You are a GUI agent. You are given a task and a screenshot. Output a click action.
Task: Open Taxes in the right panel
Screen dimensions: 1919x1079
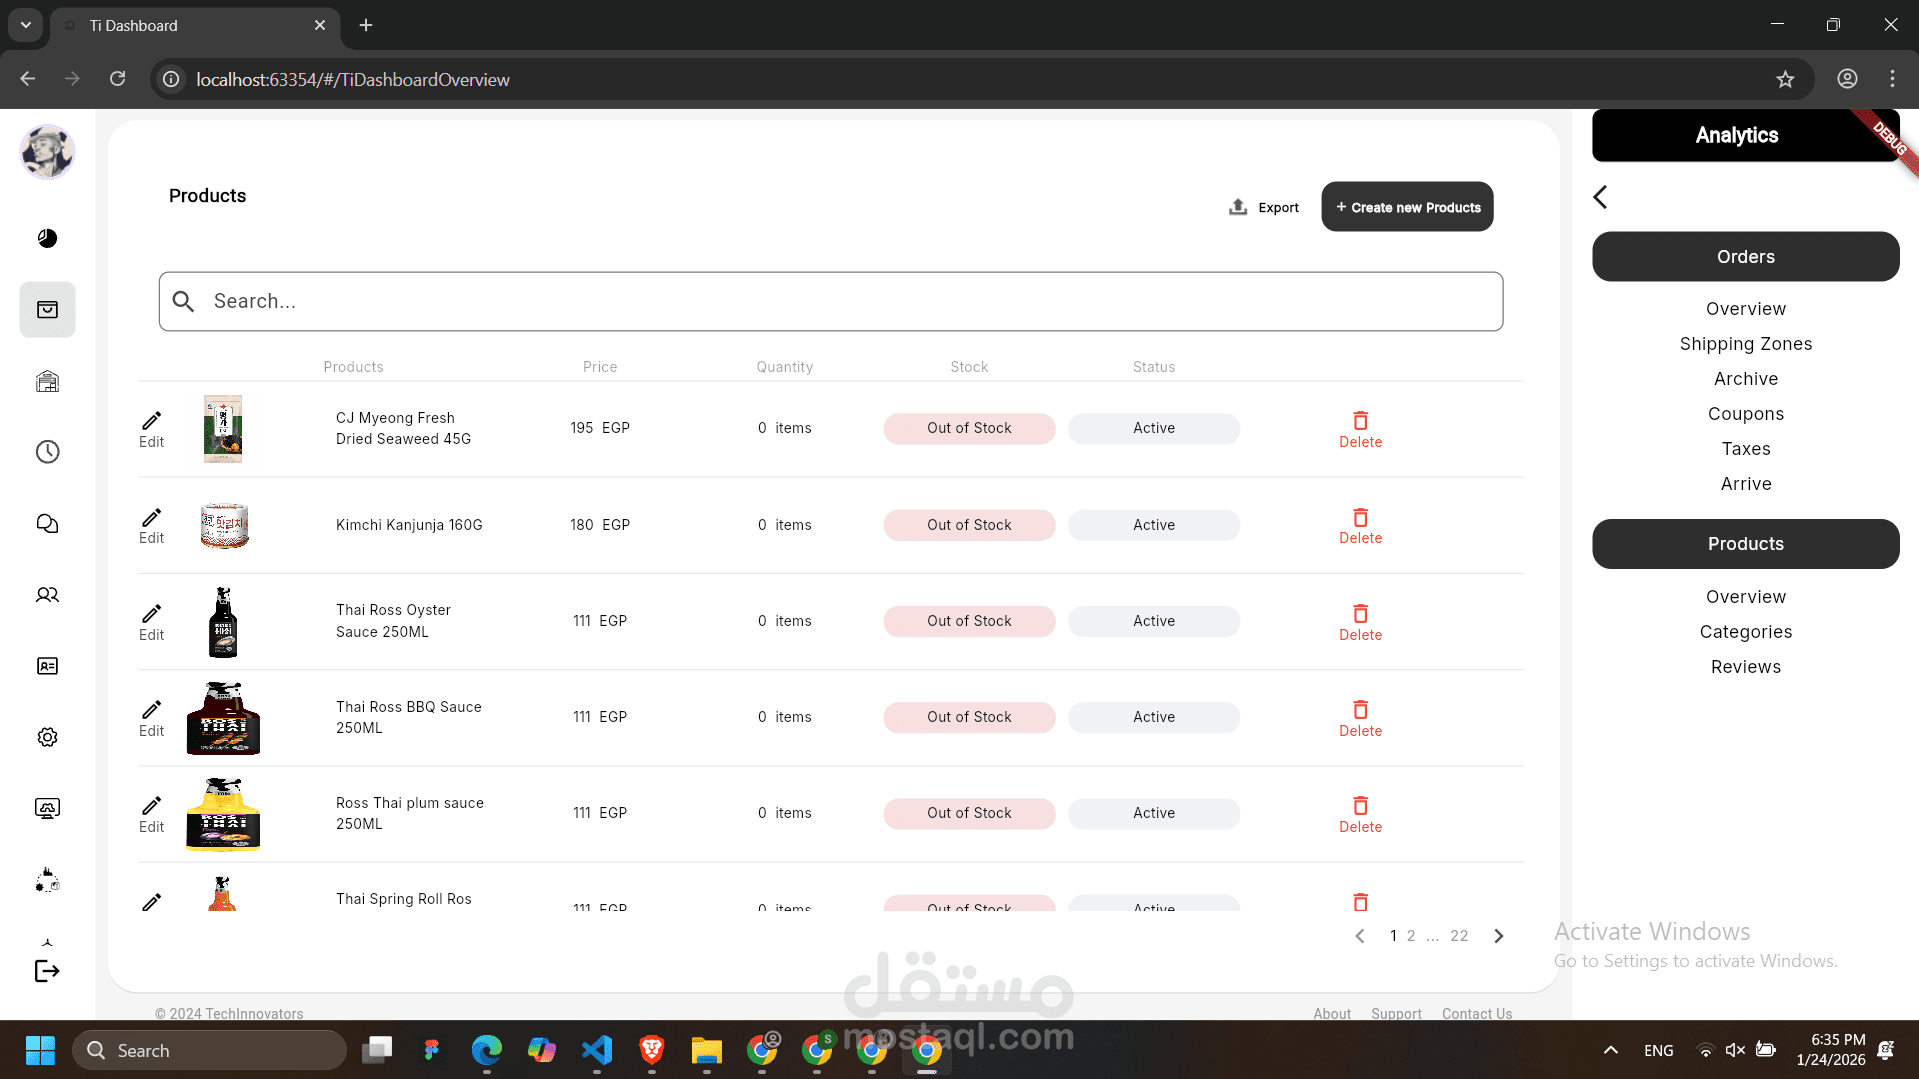pos(1745,449)
